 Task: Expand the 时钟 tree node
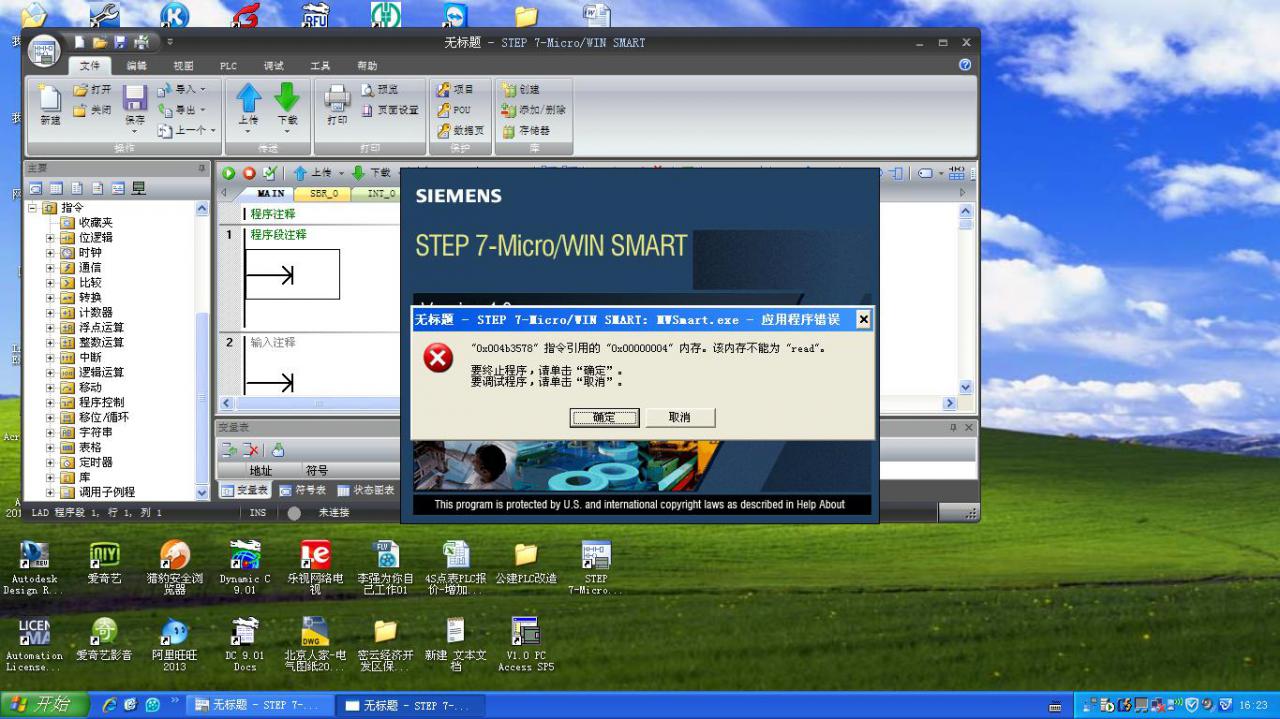point(50,253)
